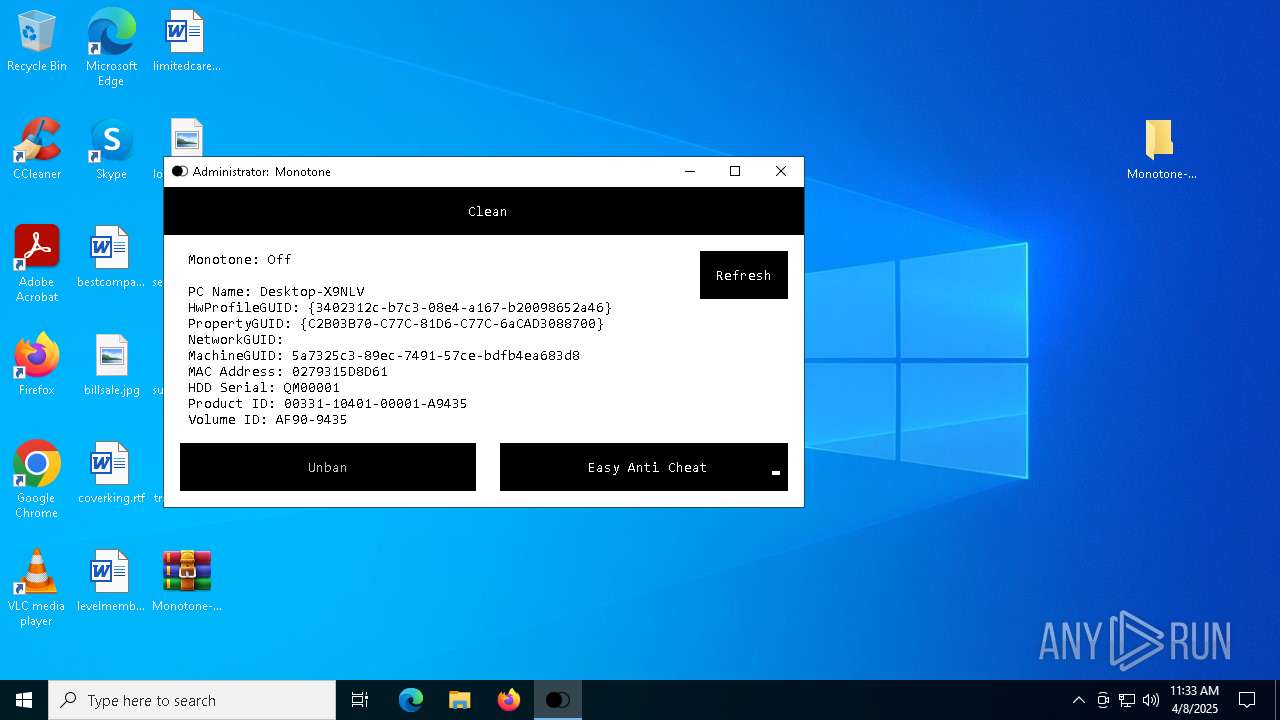Select the limitedcare Word document on desktop
1280x720 pixels.
coord(186,41)
